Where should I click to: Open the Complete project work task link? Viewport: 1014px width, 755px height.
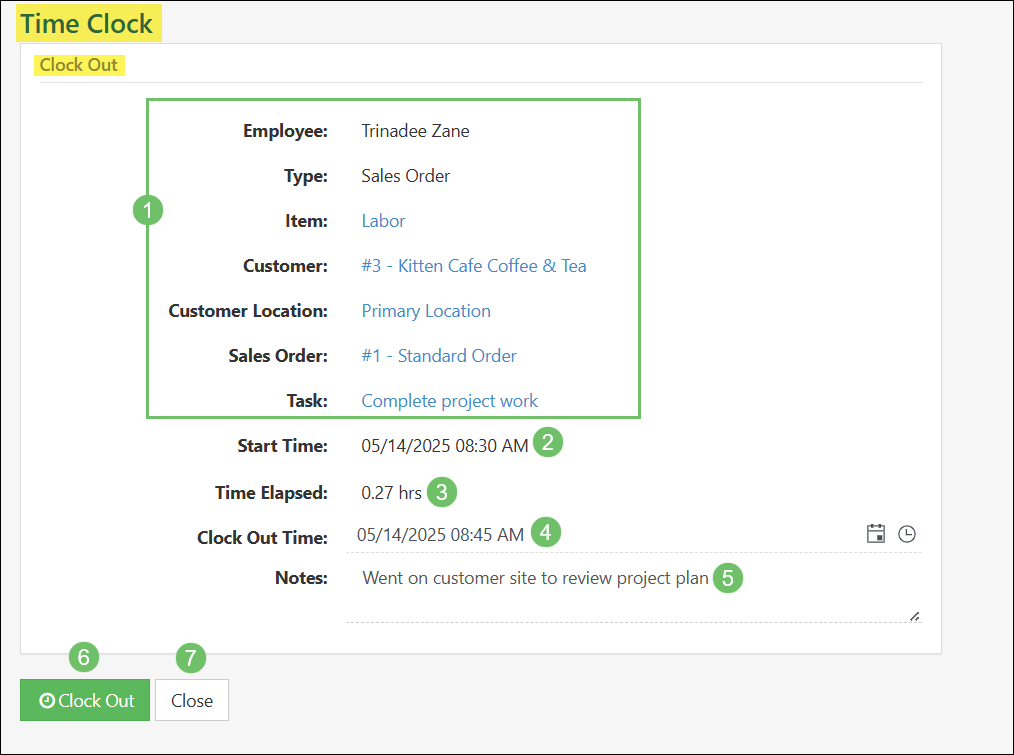pos(449,401)
